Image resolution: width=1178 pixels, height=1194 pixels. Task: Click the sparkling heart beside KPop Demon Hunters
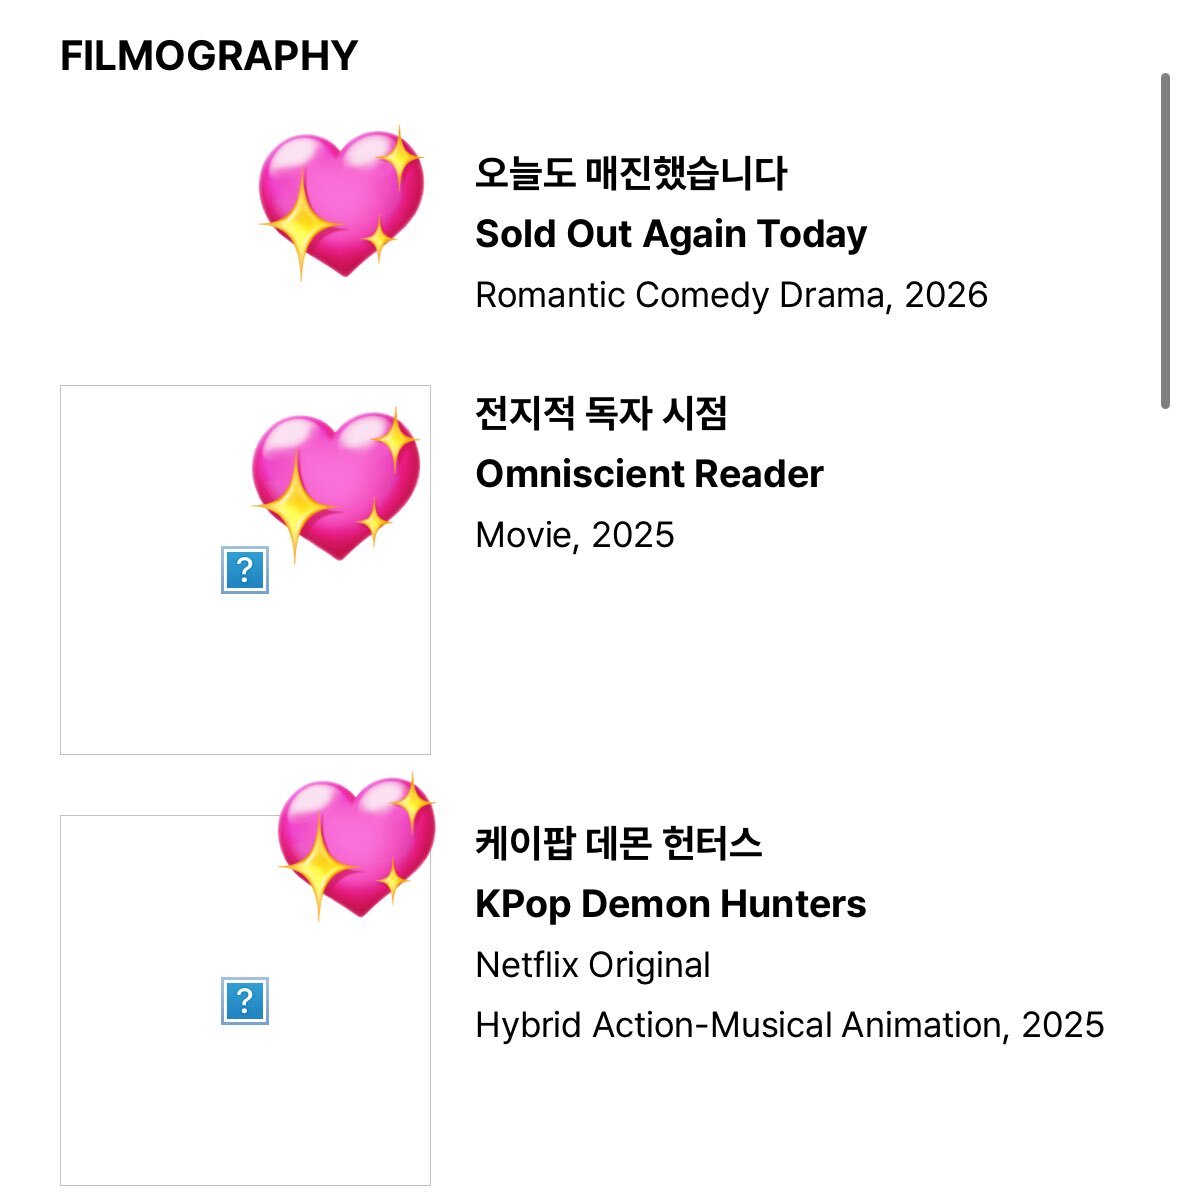coord(356,847)
